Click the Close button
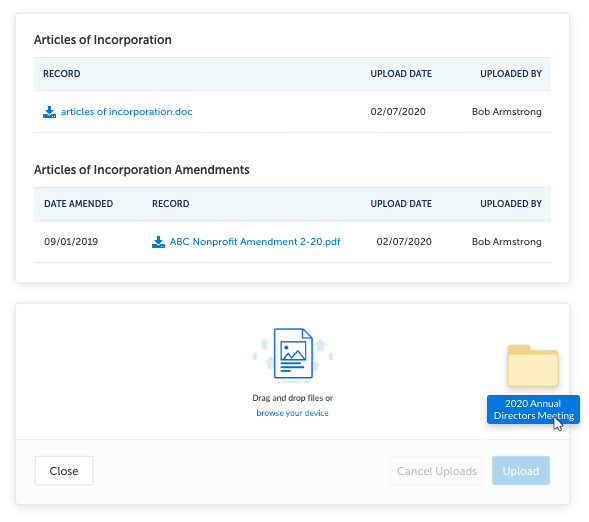The image size is (589, 522). click(64, 471)
